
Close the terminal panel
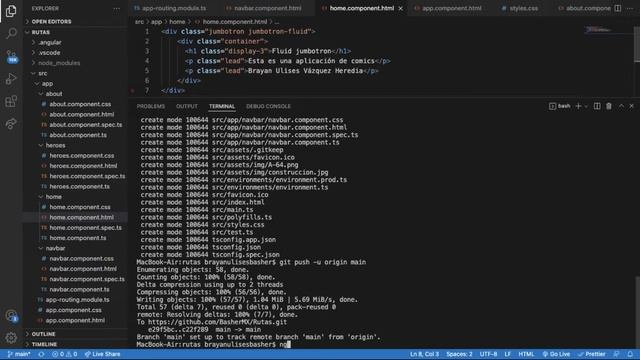[631, 106]
